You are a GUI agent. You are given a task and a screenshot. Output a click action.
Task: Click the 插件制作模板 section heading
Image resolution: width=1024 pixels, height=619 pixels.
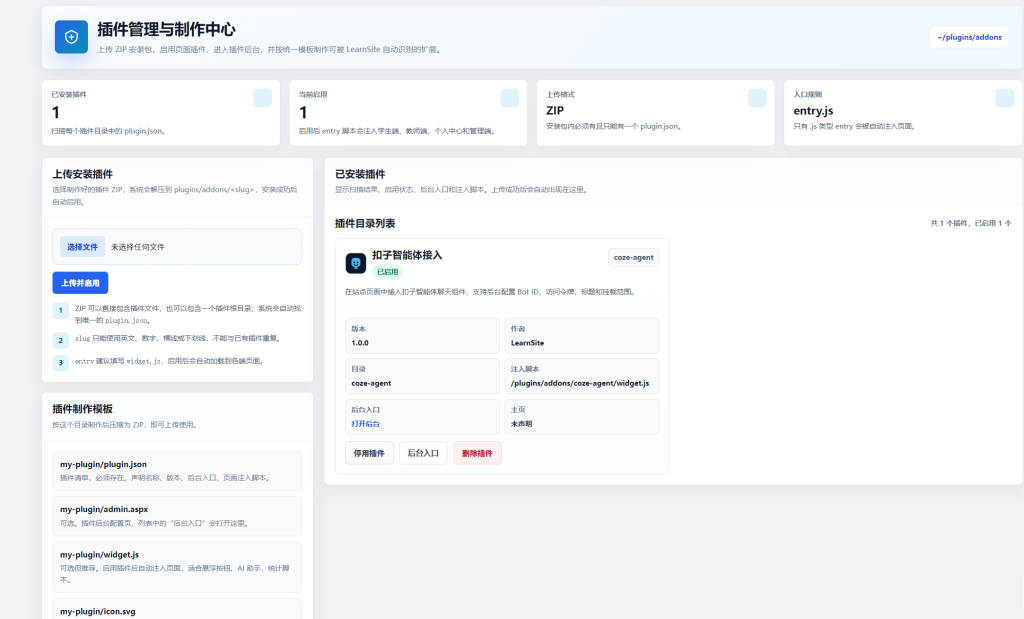click(x=82, y=409)
